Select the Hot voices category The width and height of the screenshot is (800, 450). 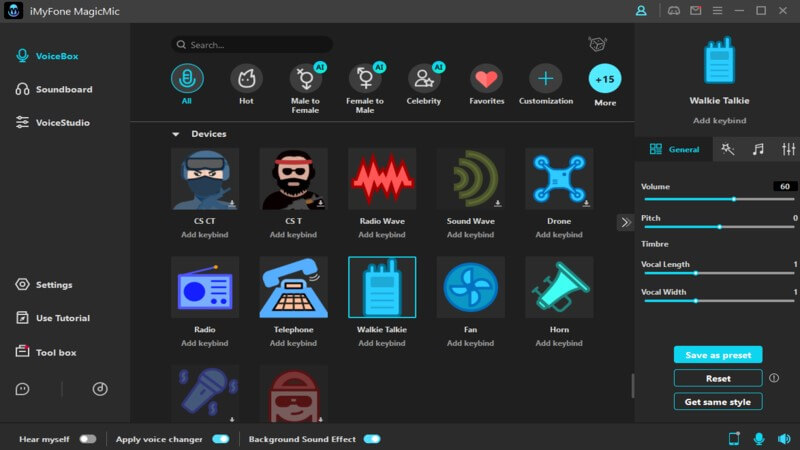point(246,85)
